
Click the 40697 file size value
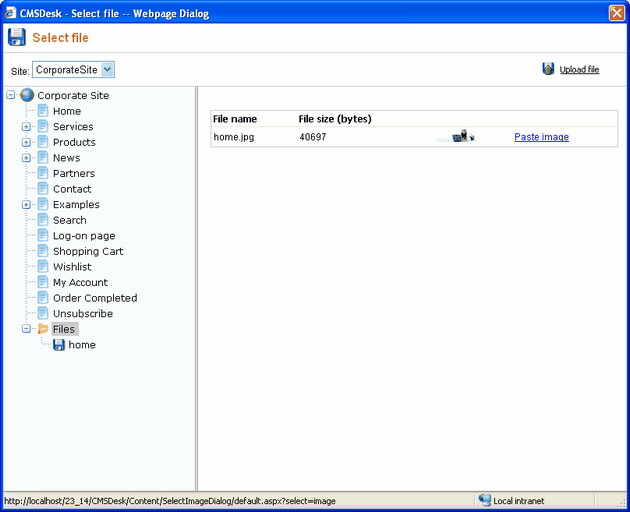(x=313, y=137)
